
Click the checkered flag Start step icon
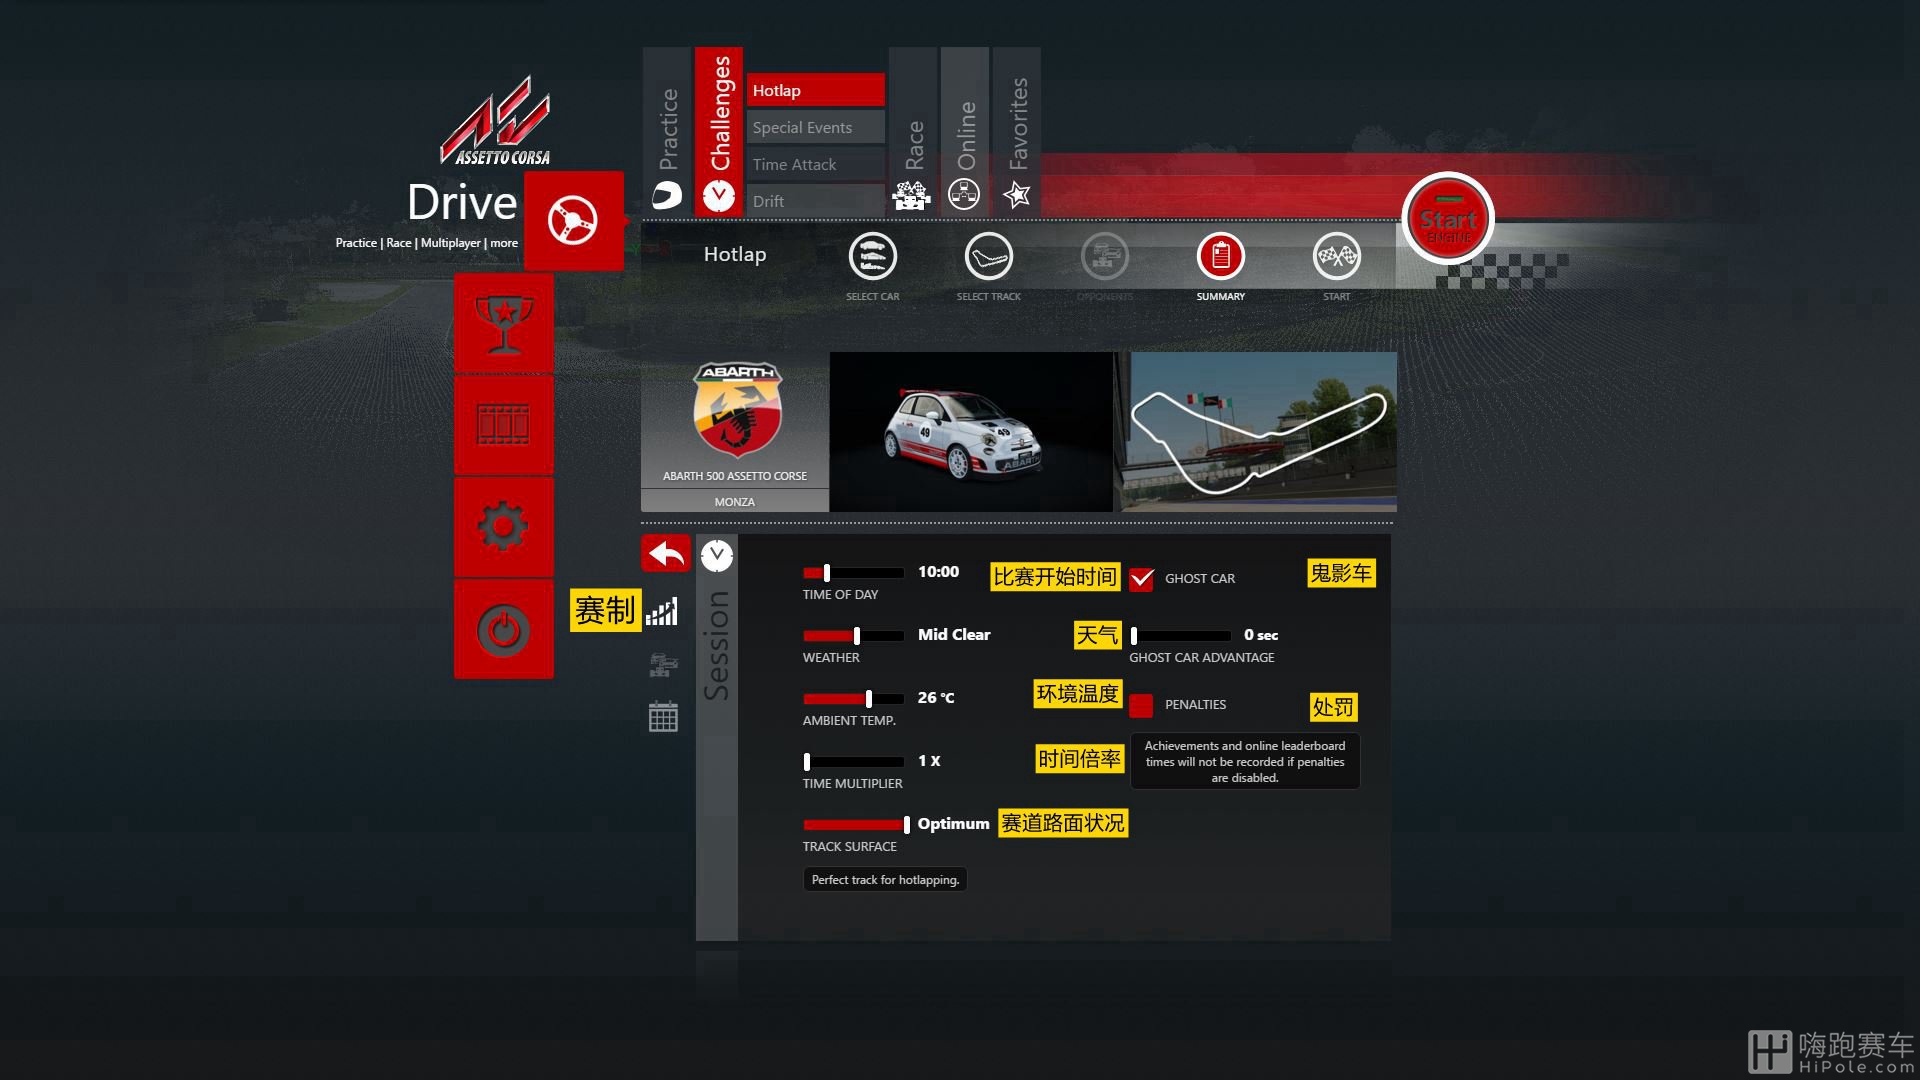1336,257
